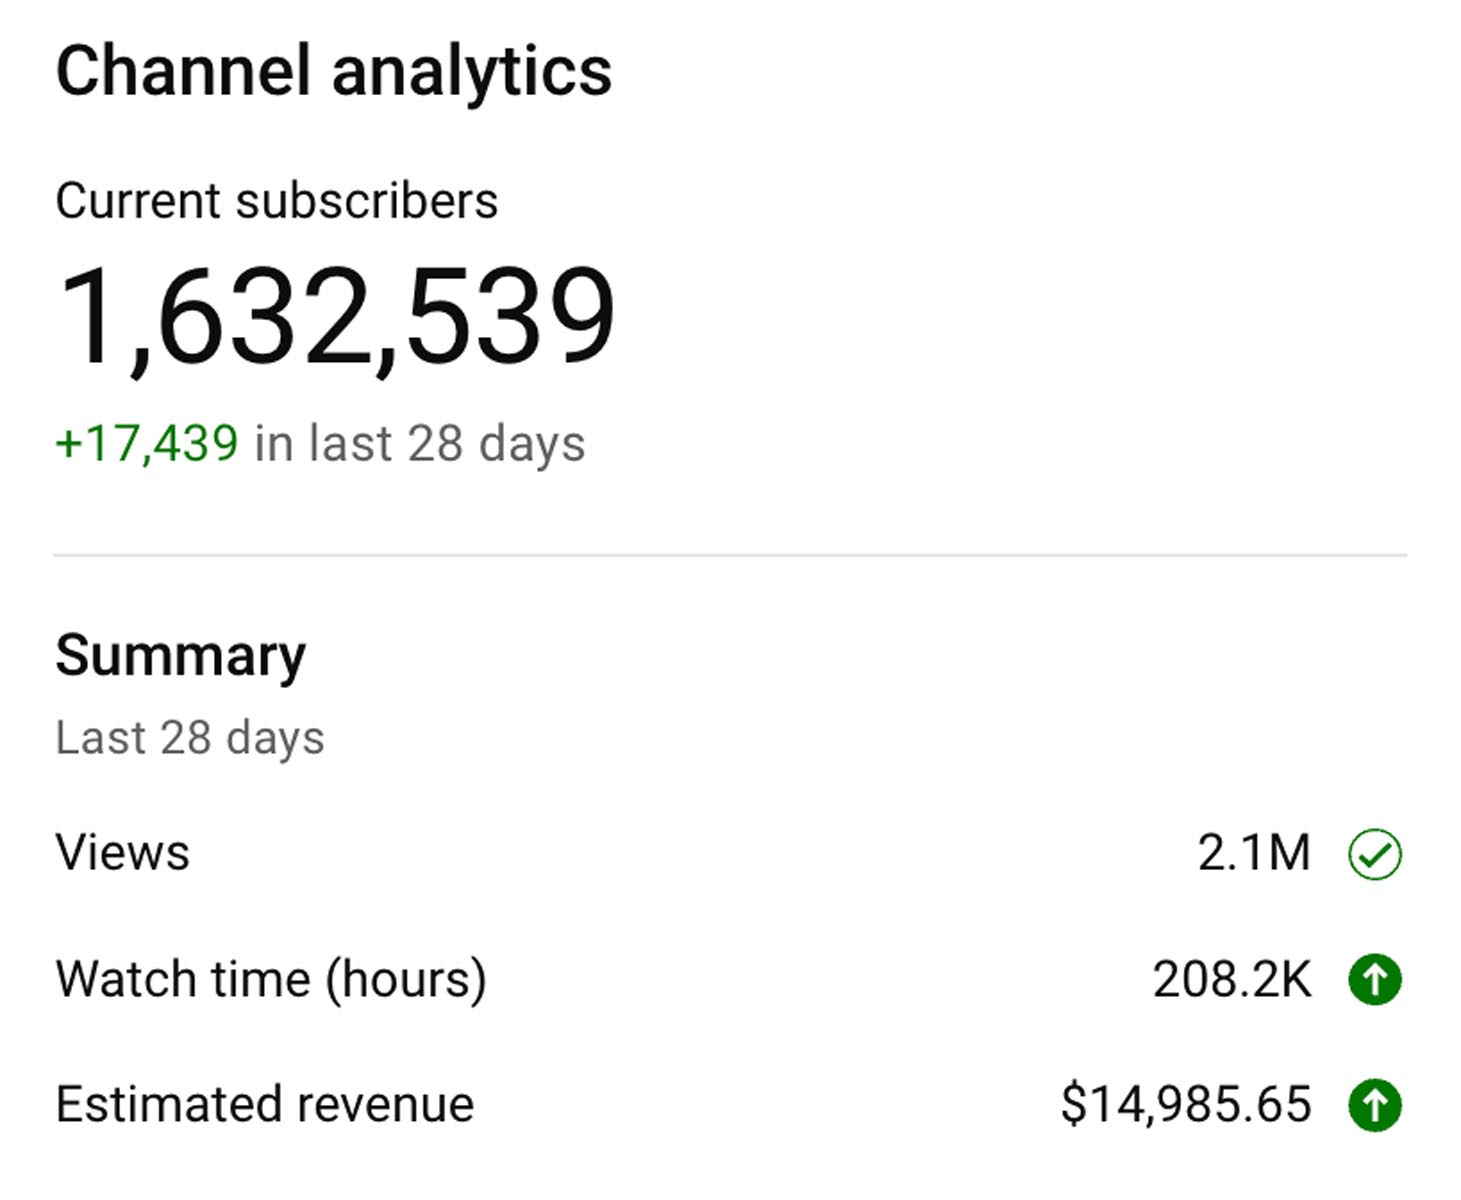Click the word 'subscribers' in Current subscribers
This screenshot has height=1200, width=1461.
(x=366, y=201)
